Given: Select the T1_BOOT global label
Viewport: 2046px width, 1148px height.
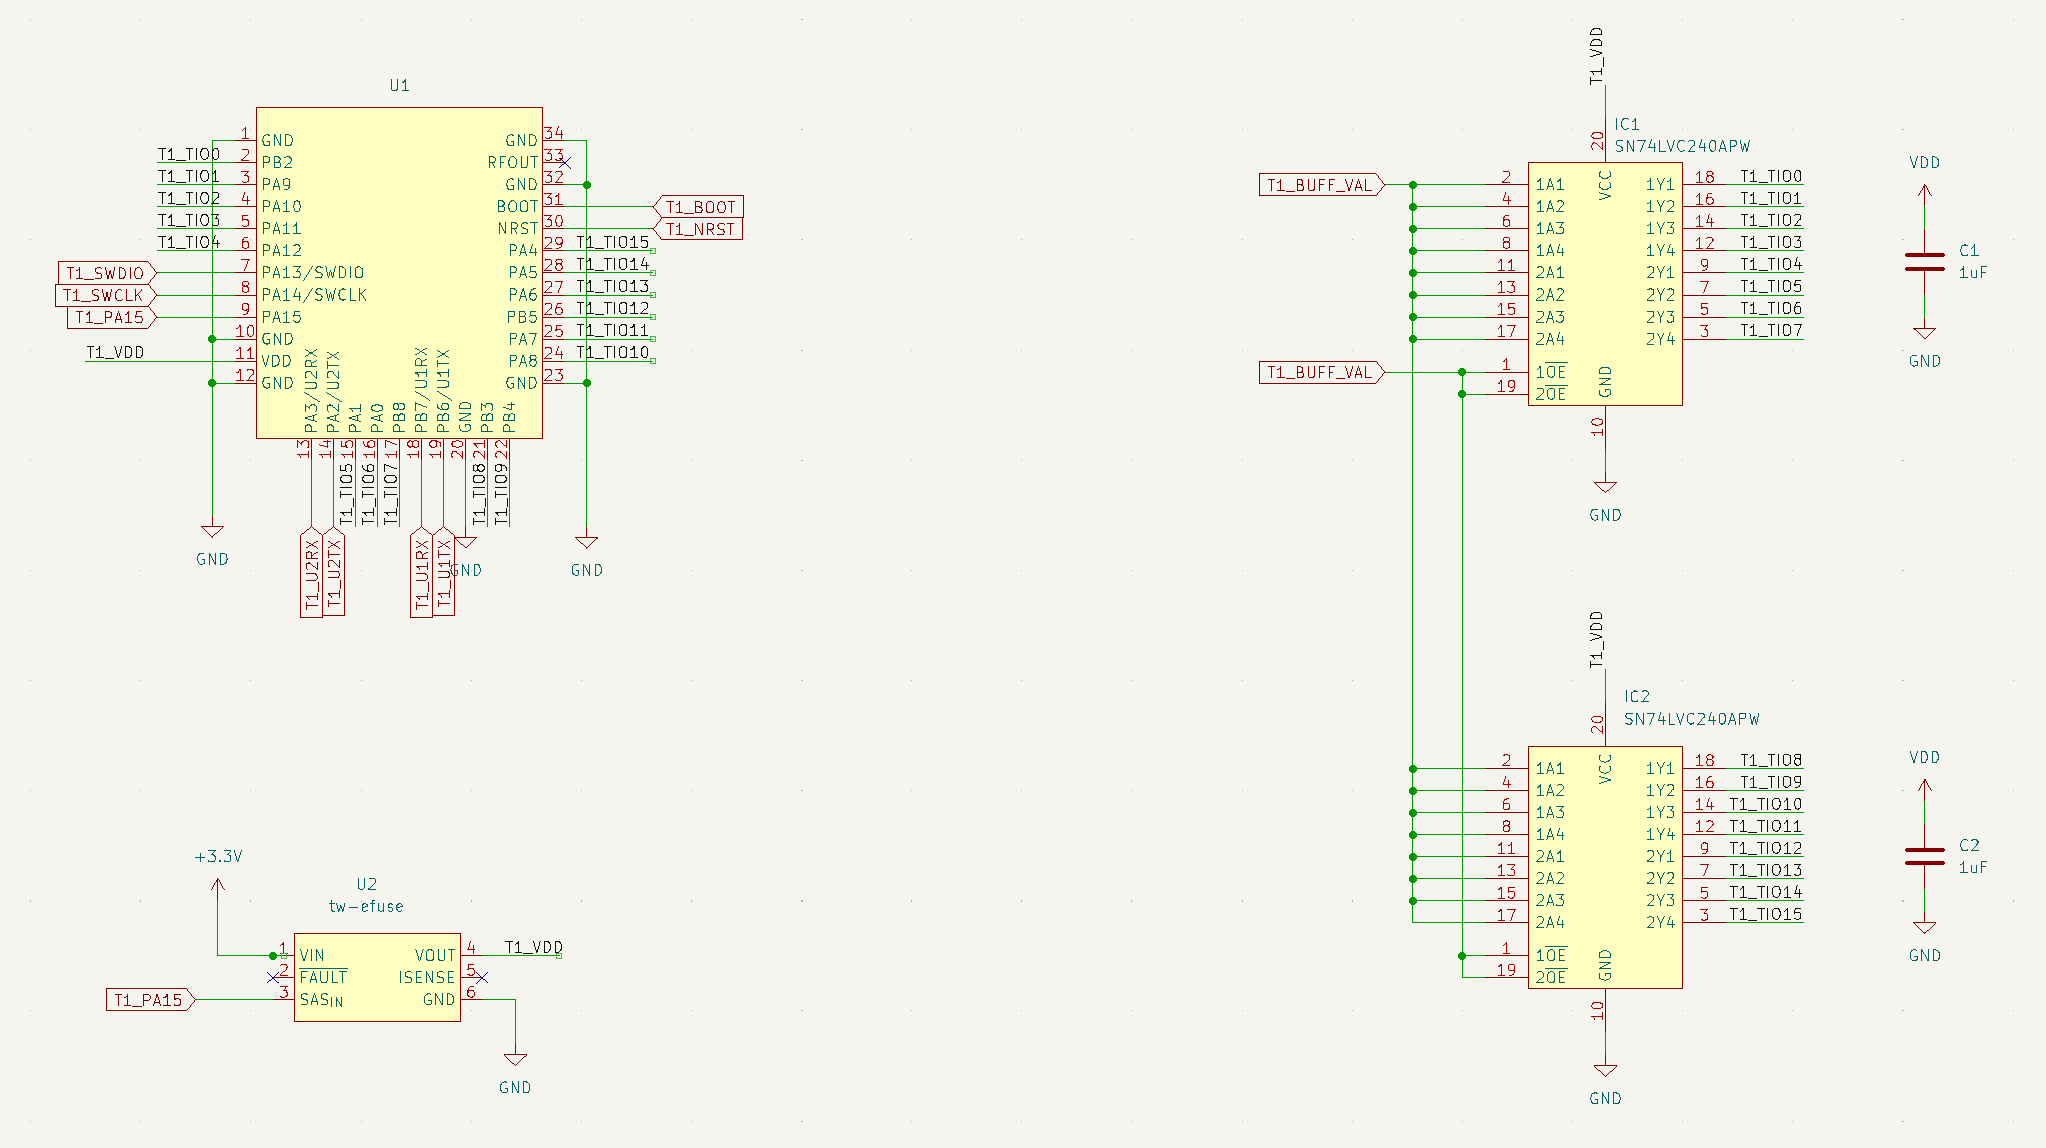Looking at the screenshot, I should click(699, 207).
